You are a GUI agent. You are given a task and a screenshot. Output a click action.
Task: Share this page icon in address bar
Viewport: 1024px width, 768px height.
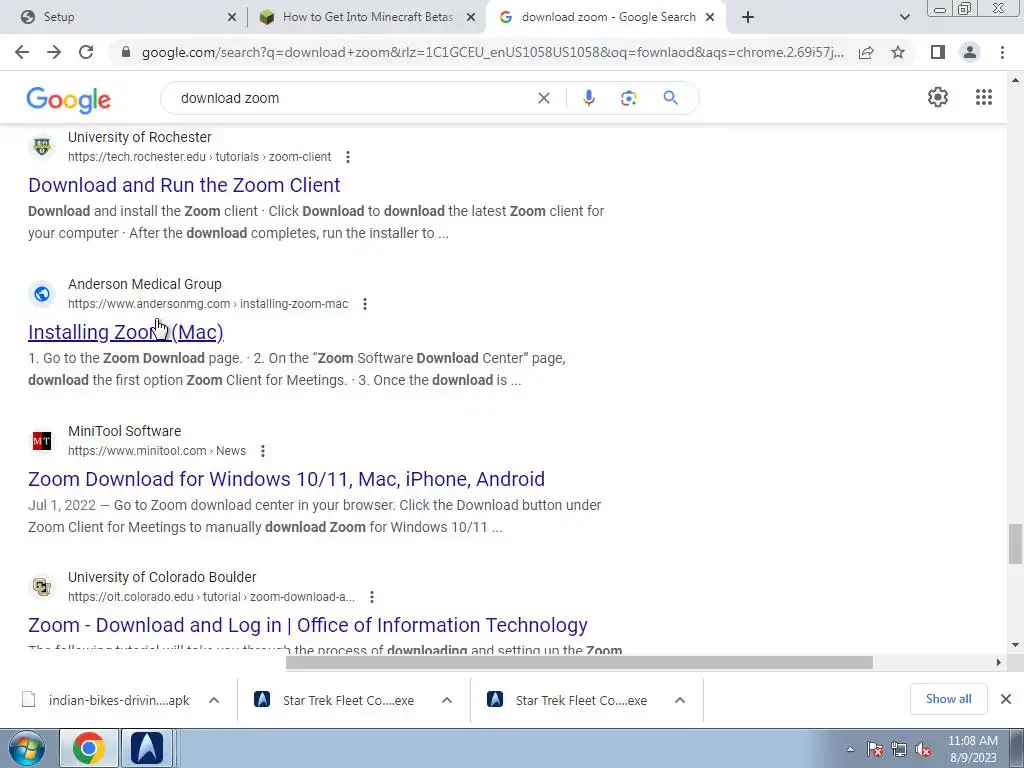click(866, 52)
